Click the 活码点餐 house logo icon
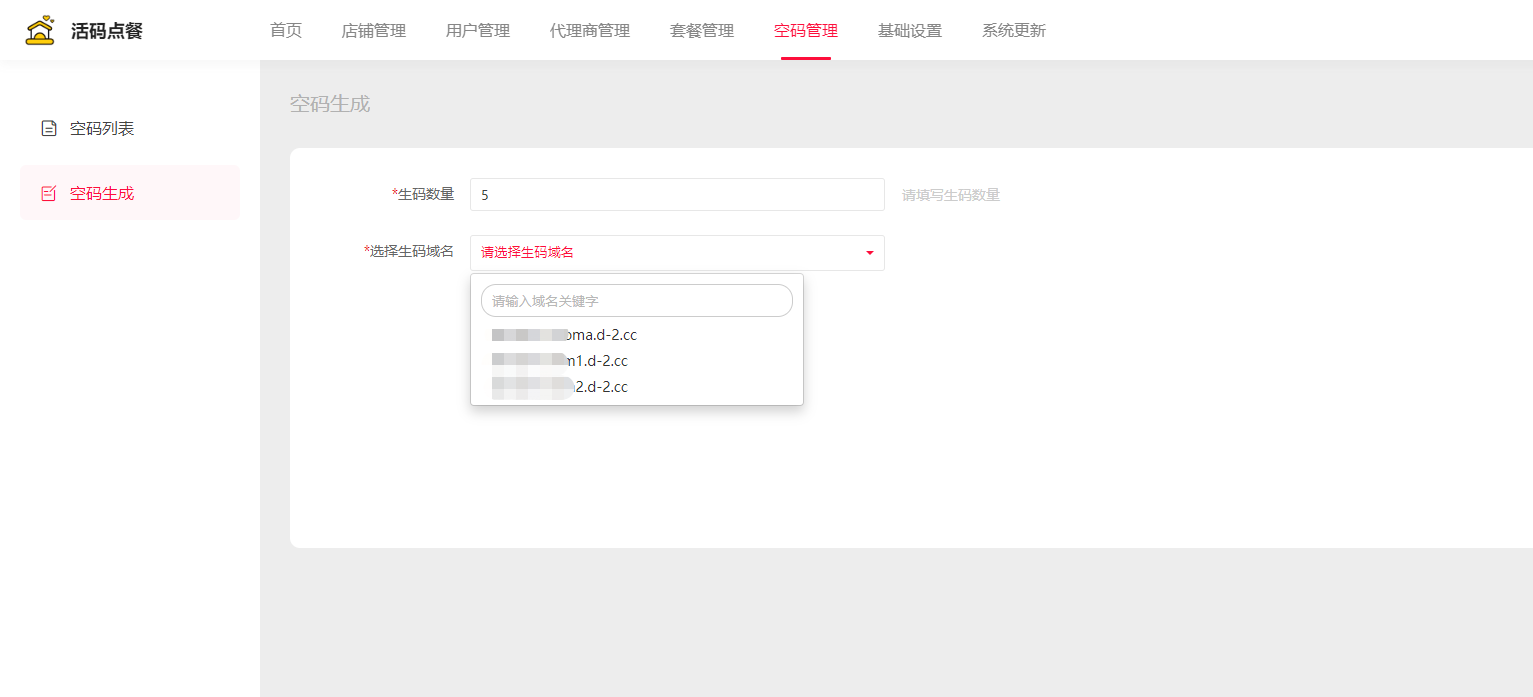Image resolution: width=1533 pixels, height=697 pixels. pos(40,31)
